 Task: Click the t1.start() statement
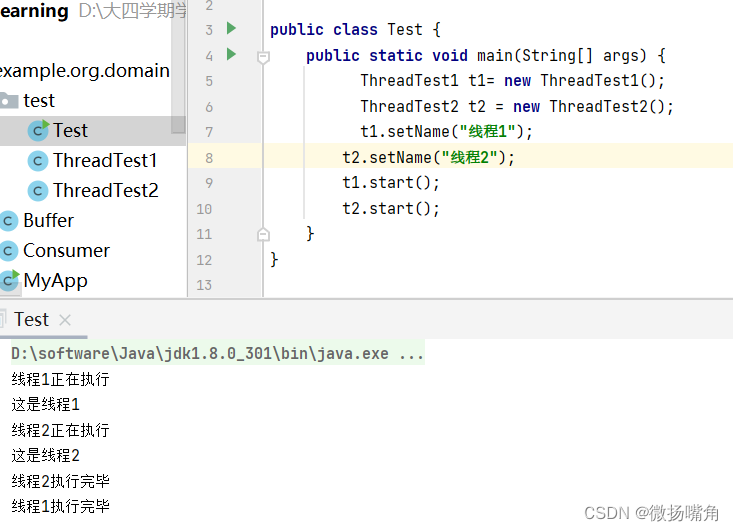[x=391, y=182]
